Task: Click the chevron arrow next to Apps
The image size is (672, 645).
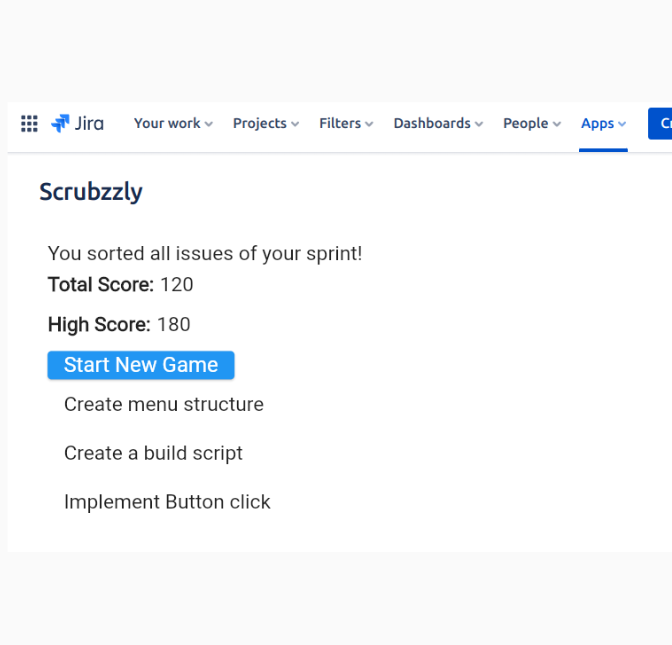Action: coord(622,124)
